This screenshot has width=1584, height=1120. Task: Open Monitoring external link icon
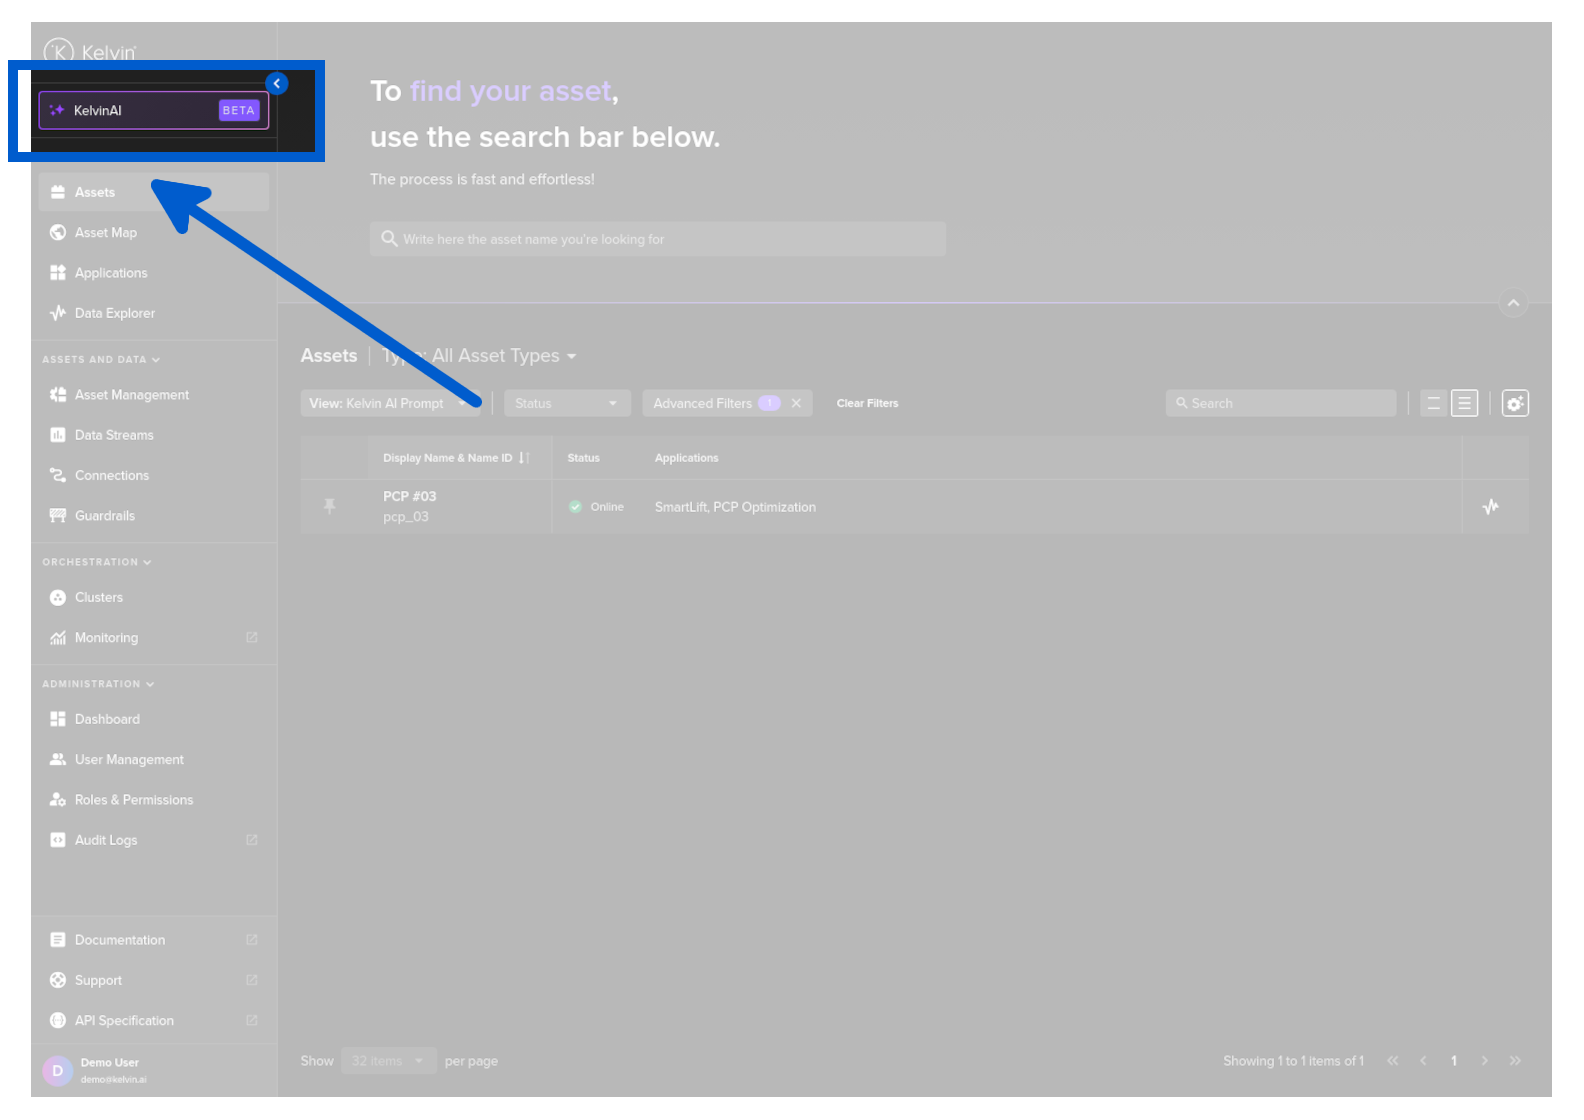[252, 638]
